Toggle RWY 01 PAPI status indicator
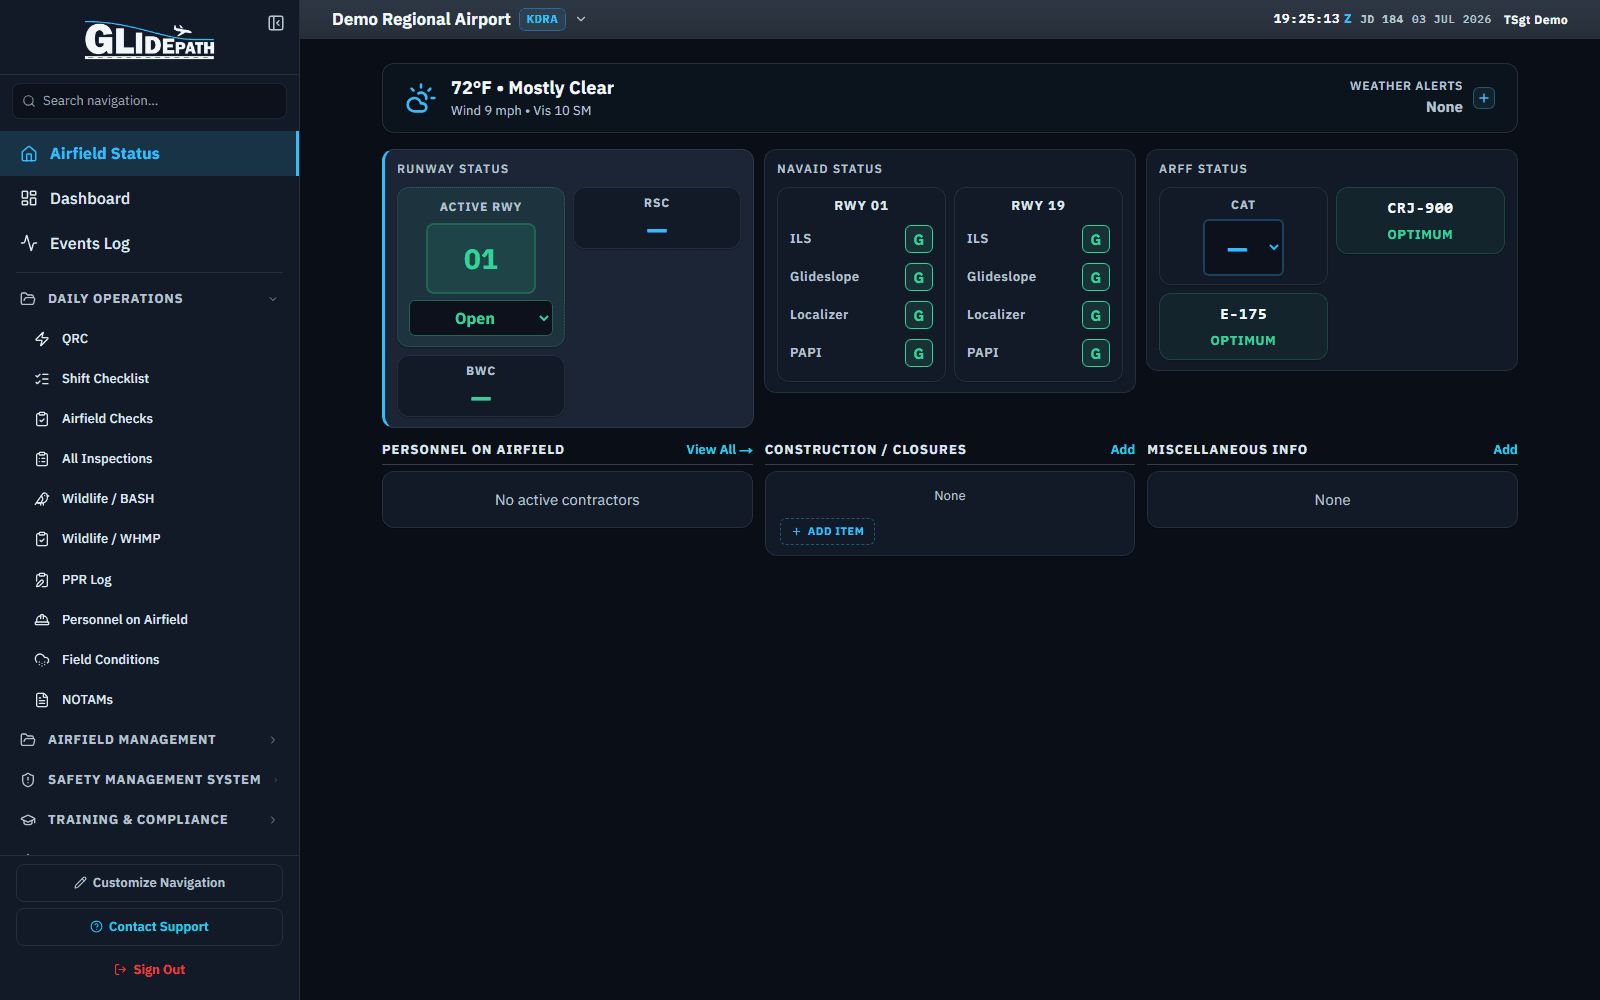1600x1000 pixels. pyautogui.click(x=919, y=353)
